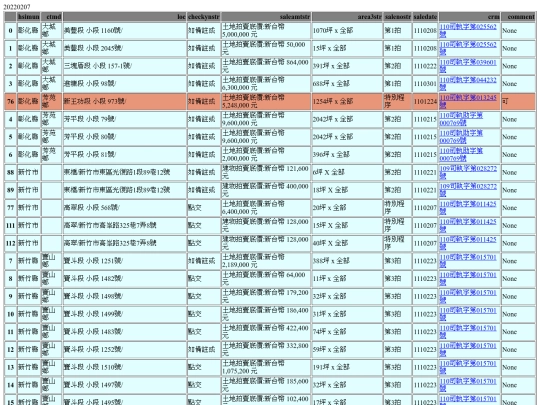The image size is (540, 405).
Task: Open crm link 044232 in row 3
Action: (x=468, y=84)
